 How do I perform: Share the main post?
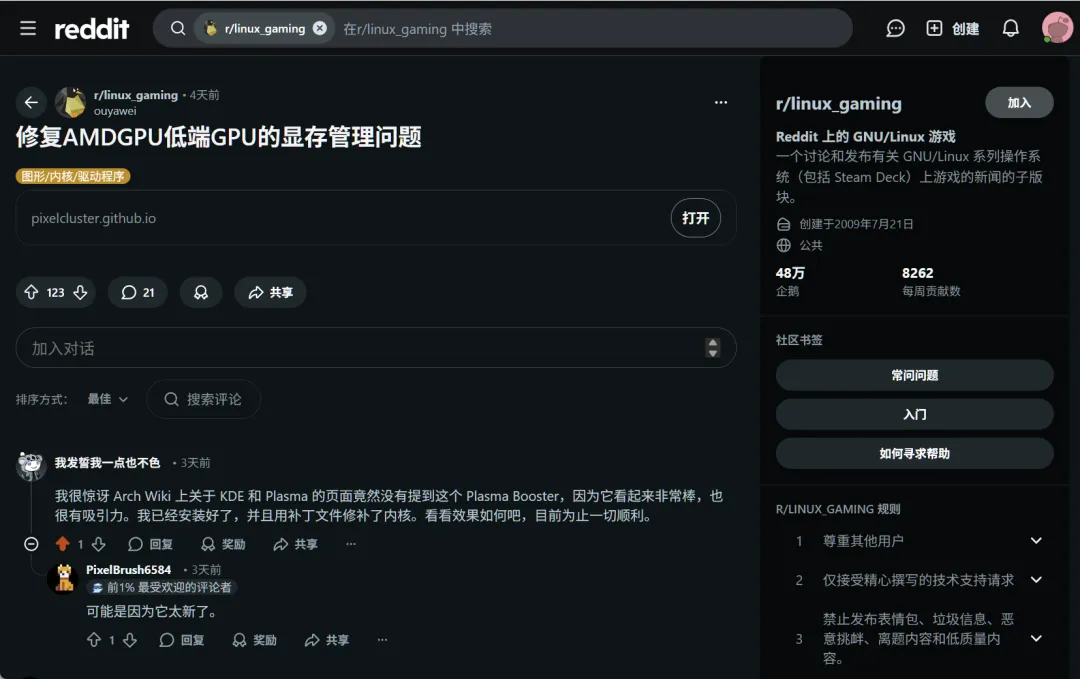271,292
